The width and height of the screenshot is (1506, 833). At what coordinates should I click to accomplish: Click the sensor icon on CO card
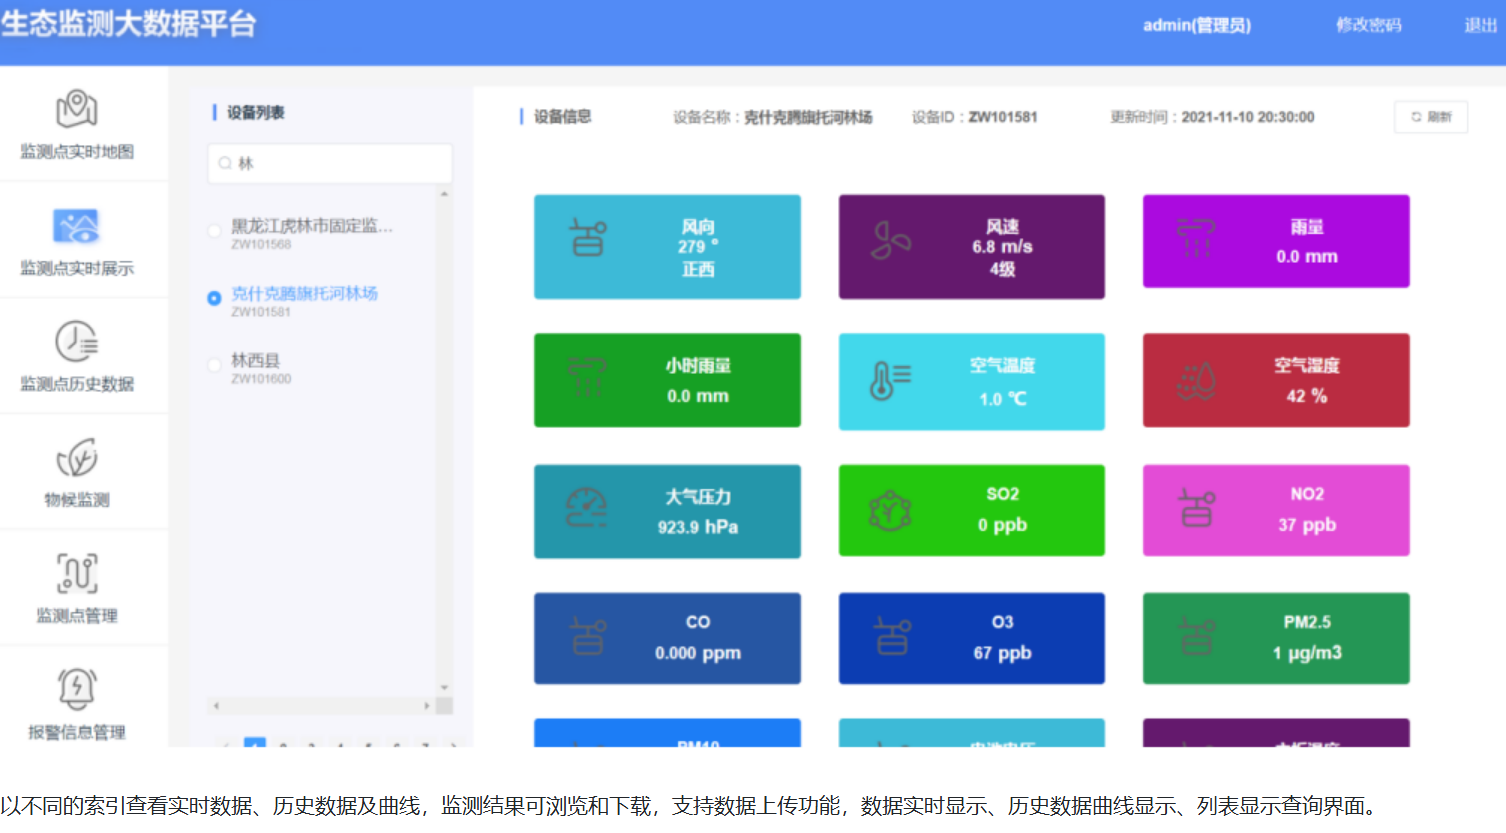[588, 637]
